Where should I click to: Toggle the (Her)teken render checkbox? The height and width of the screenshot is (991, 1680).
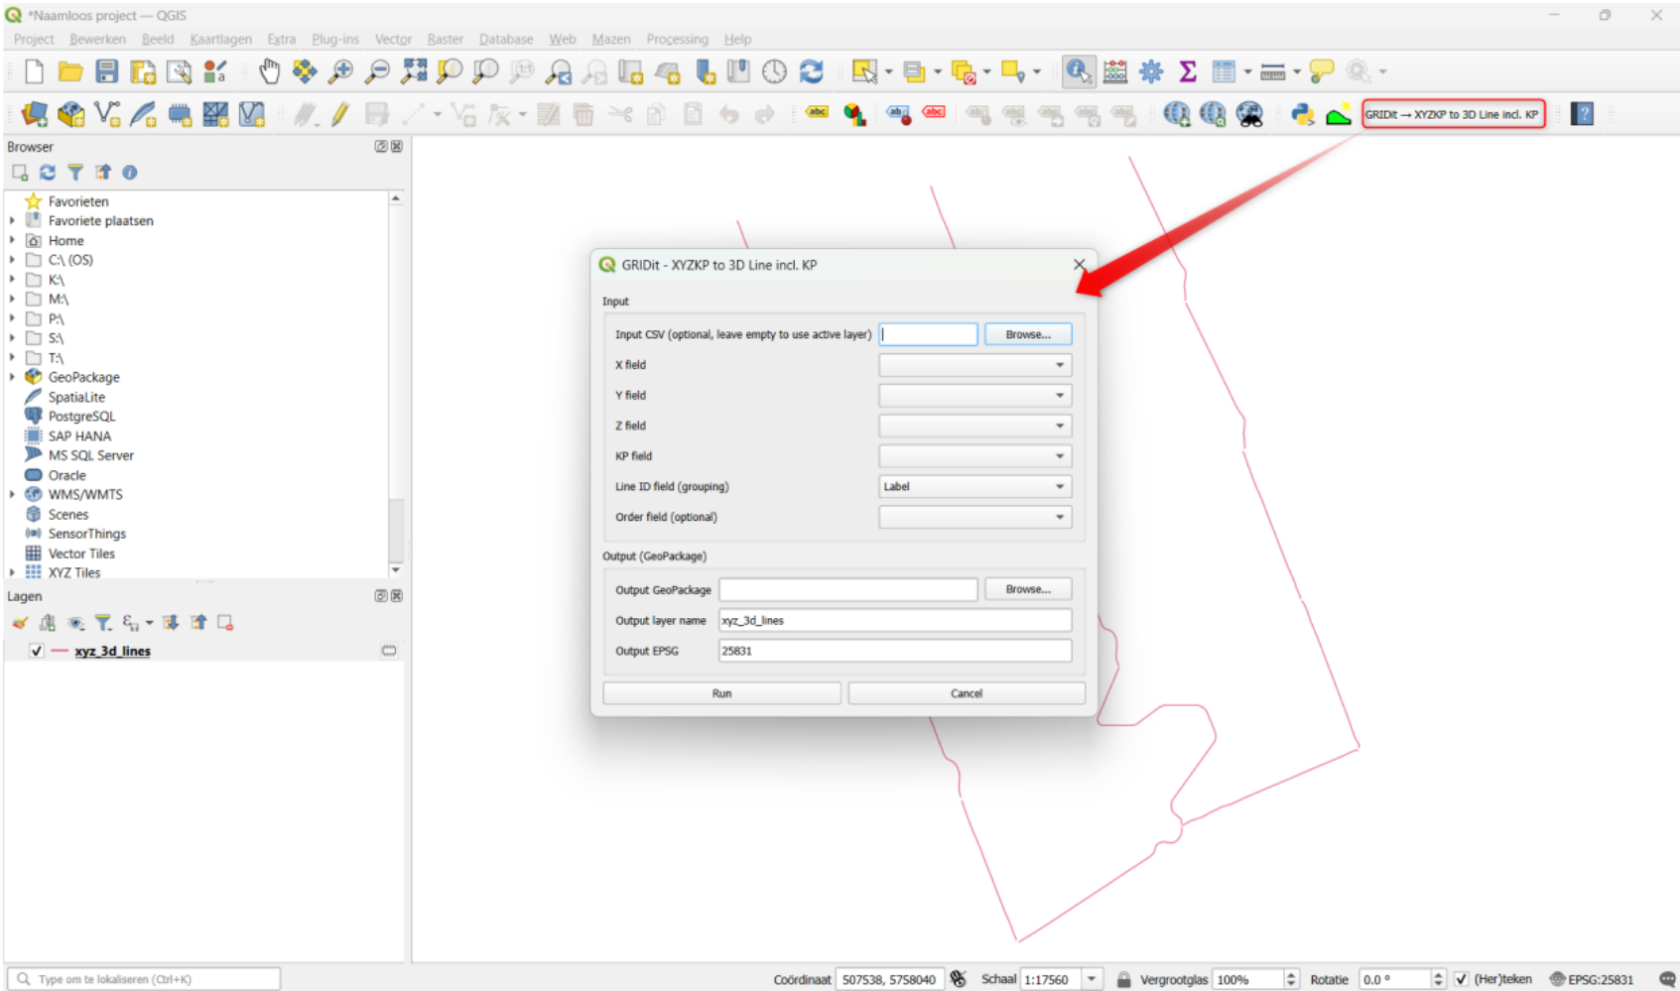click(1461, 979)
